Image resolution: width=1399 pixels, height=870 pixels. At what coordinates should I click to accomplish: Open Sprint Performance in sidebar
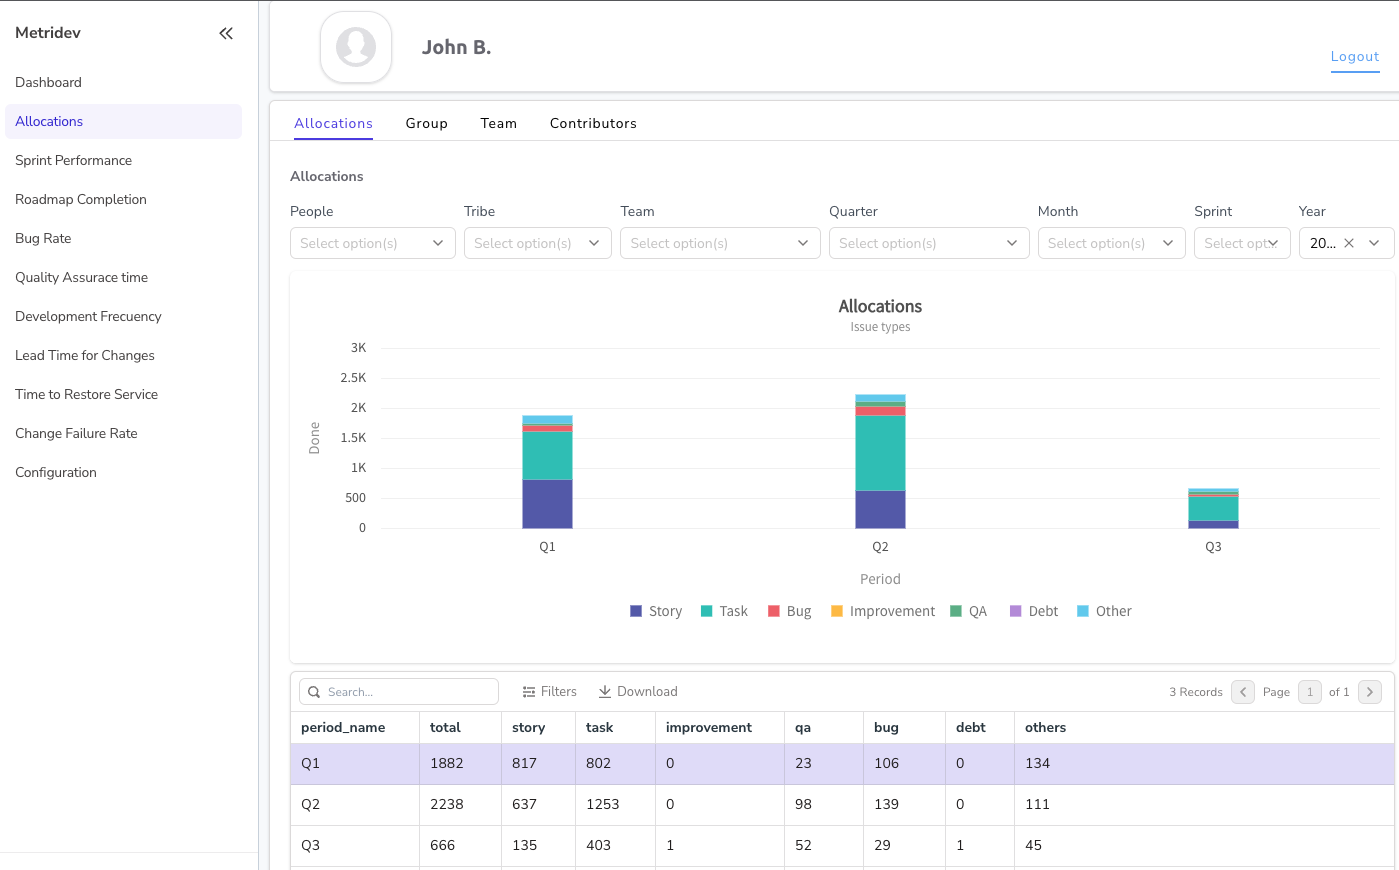tap(73, 160)
